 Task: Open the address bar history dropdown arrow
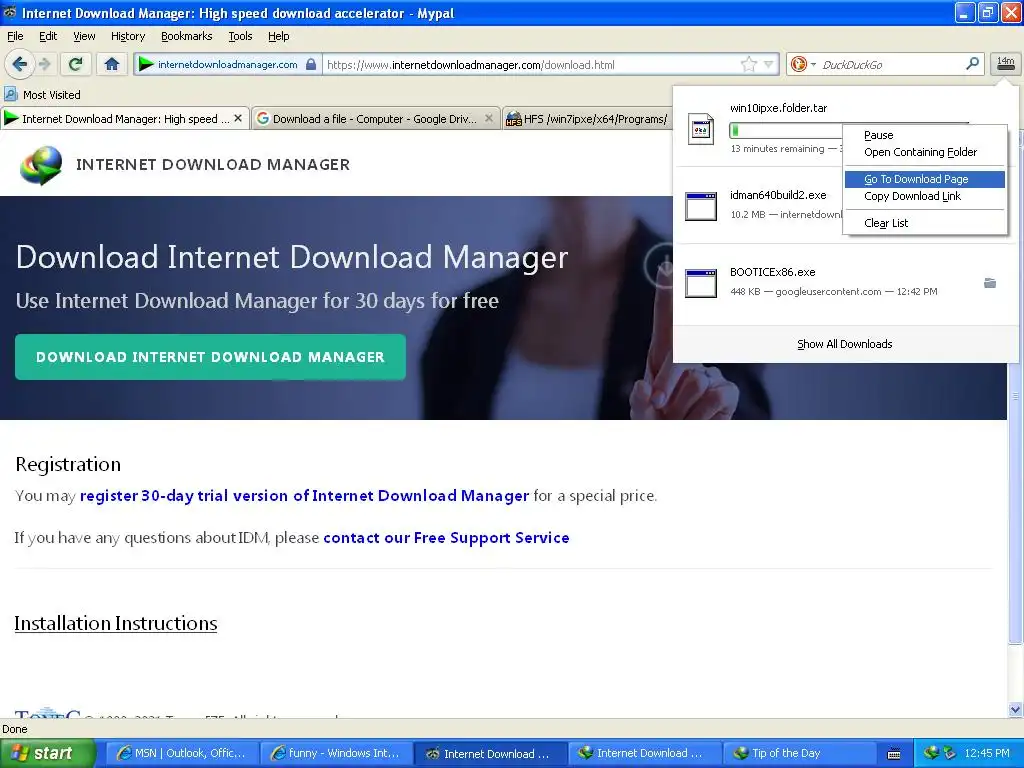tap(769, 64)
